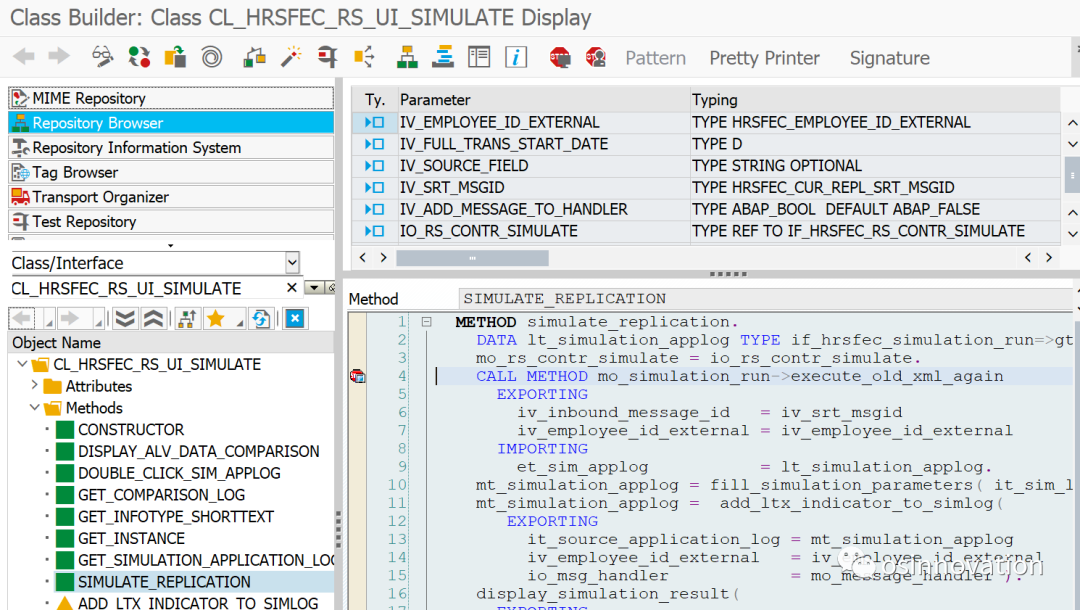Close the object list browser
Viewport: 1080px width, 610px height.
point(295,318)
